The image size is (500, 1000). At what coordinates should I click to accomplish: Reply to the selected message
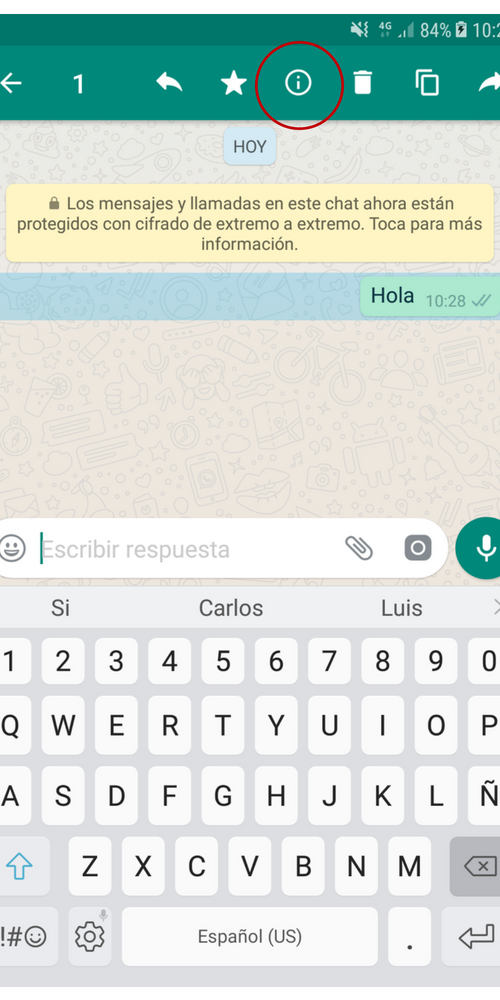tap(169, 82)
